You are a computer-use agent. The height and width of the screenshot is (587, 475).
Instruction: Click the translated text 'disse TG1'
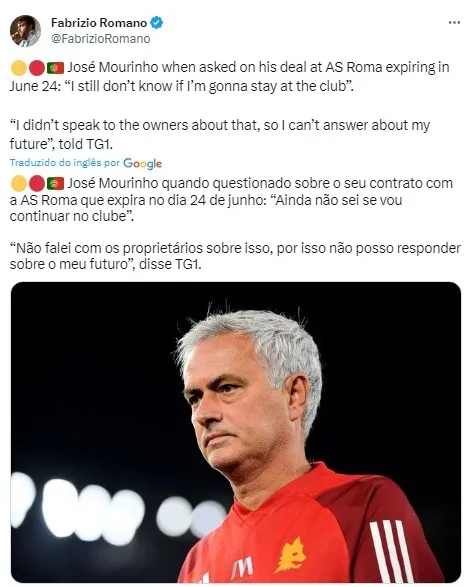(x=170, y=264)
